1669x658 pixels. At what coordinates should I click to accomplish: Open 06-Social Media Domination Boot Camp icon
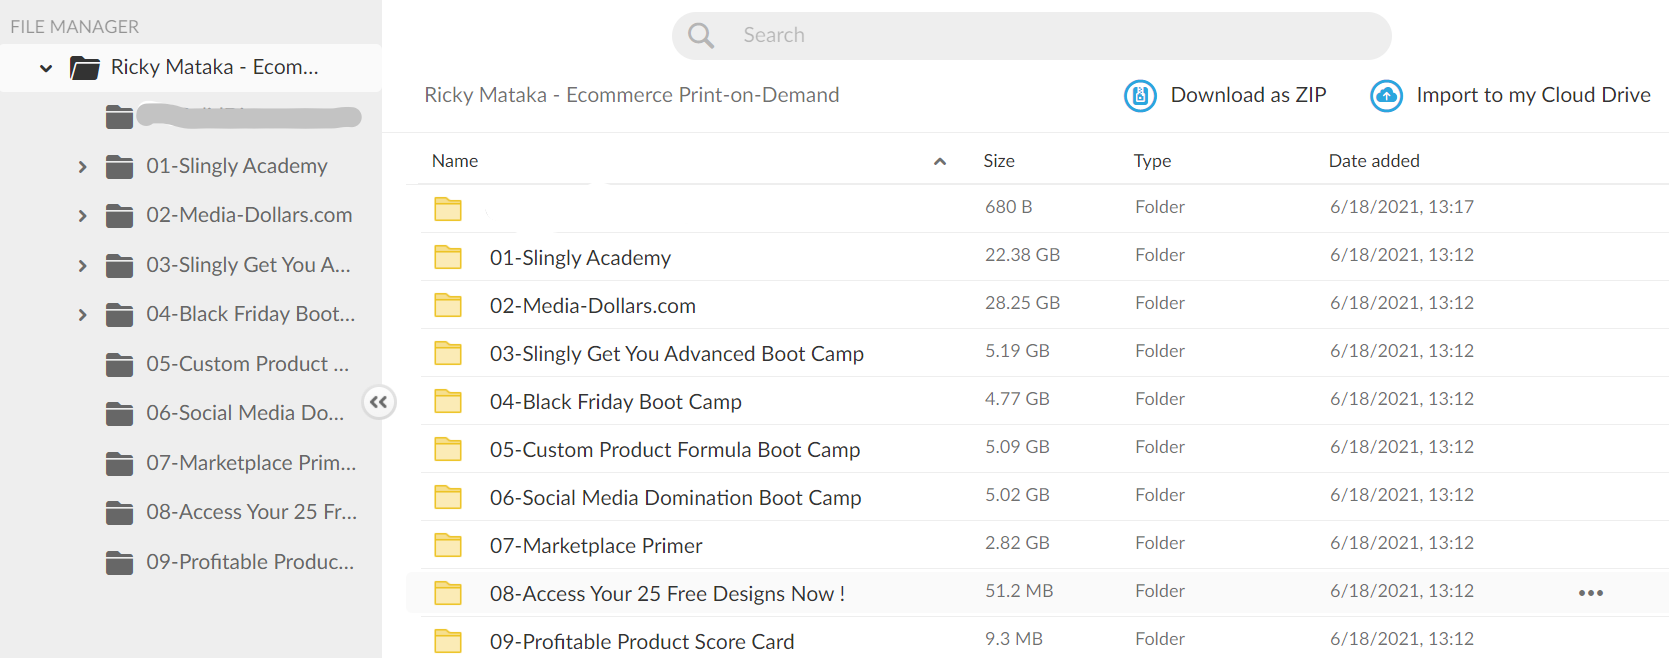[x=448, y=497]
